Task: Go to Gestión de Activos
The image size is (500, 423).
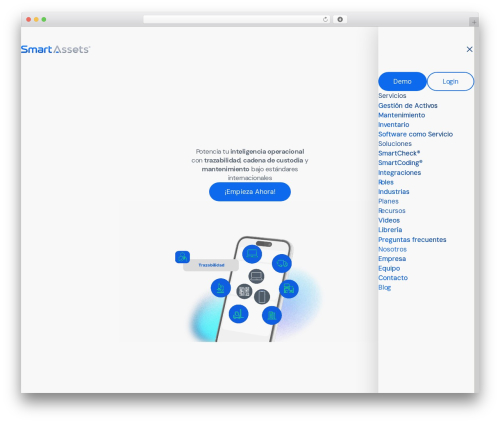Action: (408, 105)
